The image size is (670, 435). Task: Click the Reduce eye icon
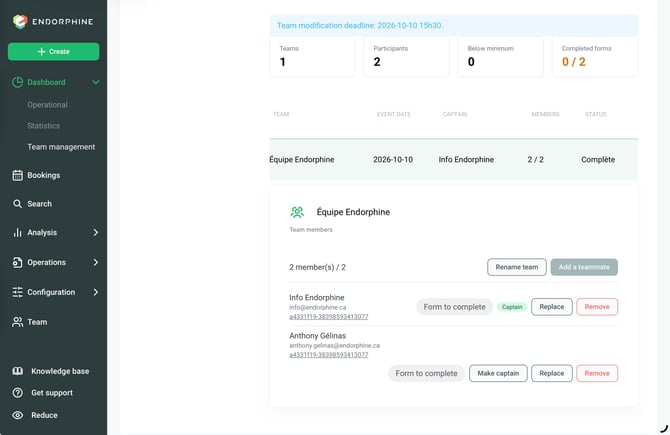(18, 415)
